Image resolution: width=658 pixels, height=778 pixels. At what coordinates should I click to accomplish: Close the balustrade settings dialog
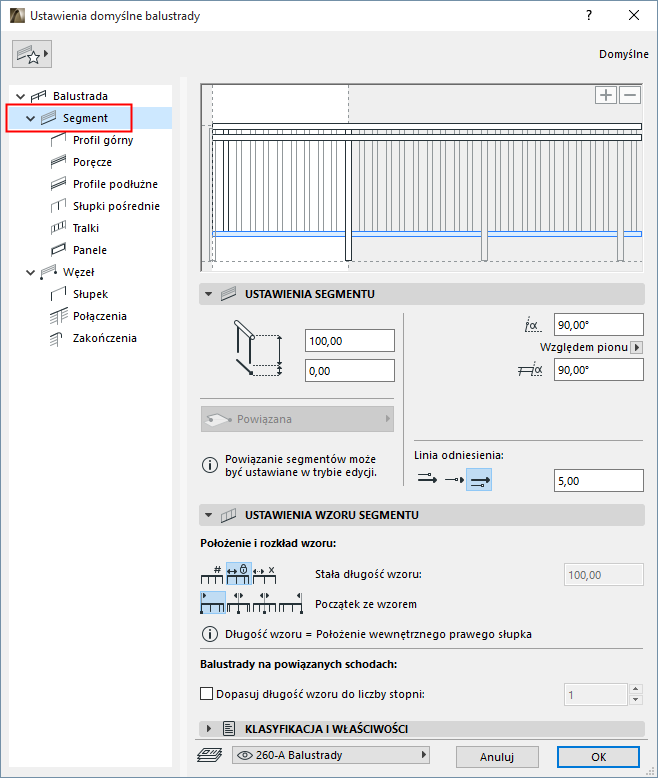click(634, 15)
